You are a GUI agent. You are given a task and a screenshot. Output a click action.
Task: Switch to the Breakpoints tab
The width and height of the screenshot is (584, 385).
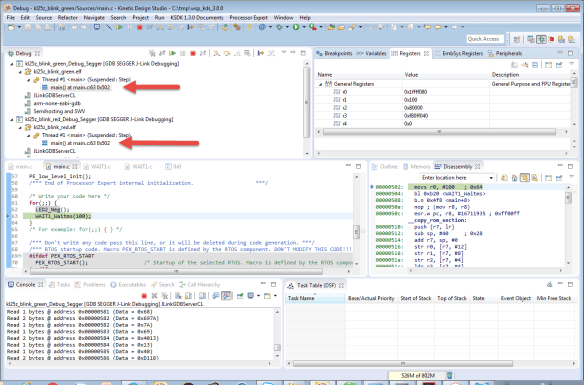(334, 54)
